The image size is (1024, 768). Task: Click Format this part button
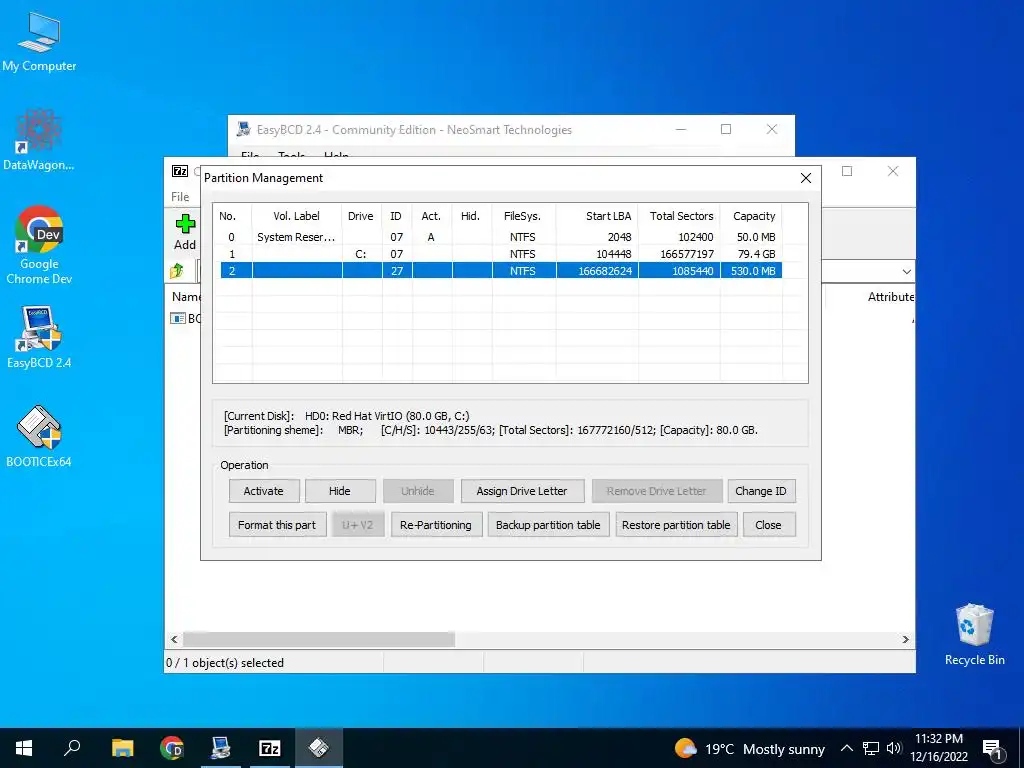click(277, 525)
